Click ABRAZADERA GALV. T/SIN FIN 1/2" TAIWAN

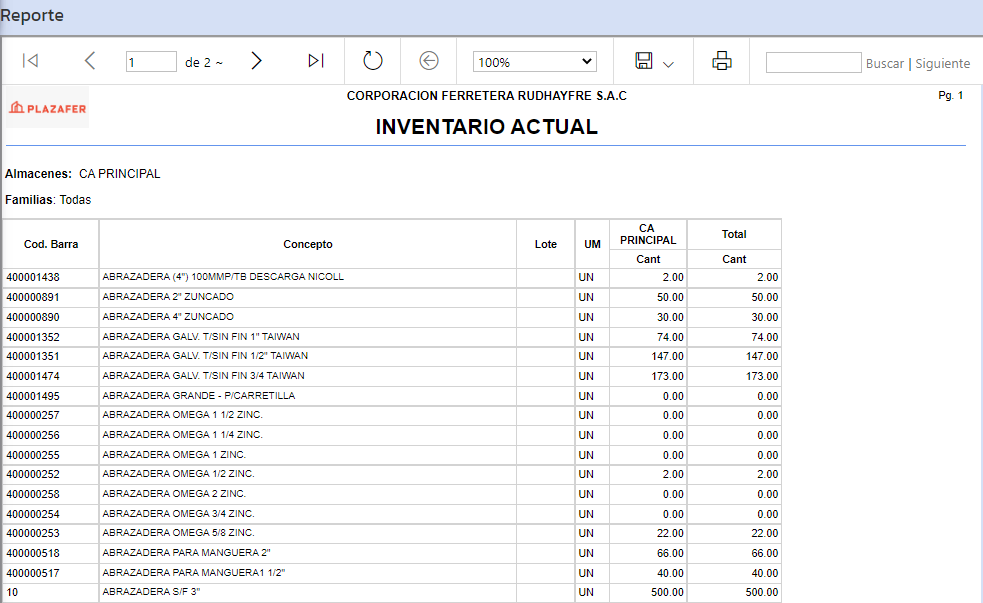(205, 355)
